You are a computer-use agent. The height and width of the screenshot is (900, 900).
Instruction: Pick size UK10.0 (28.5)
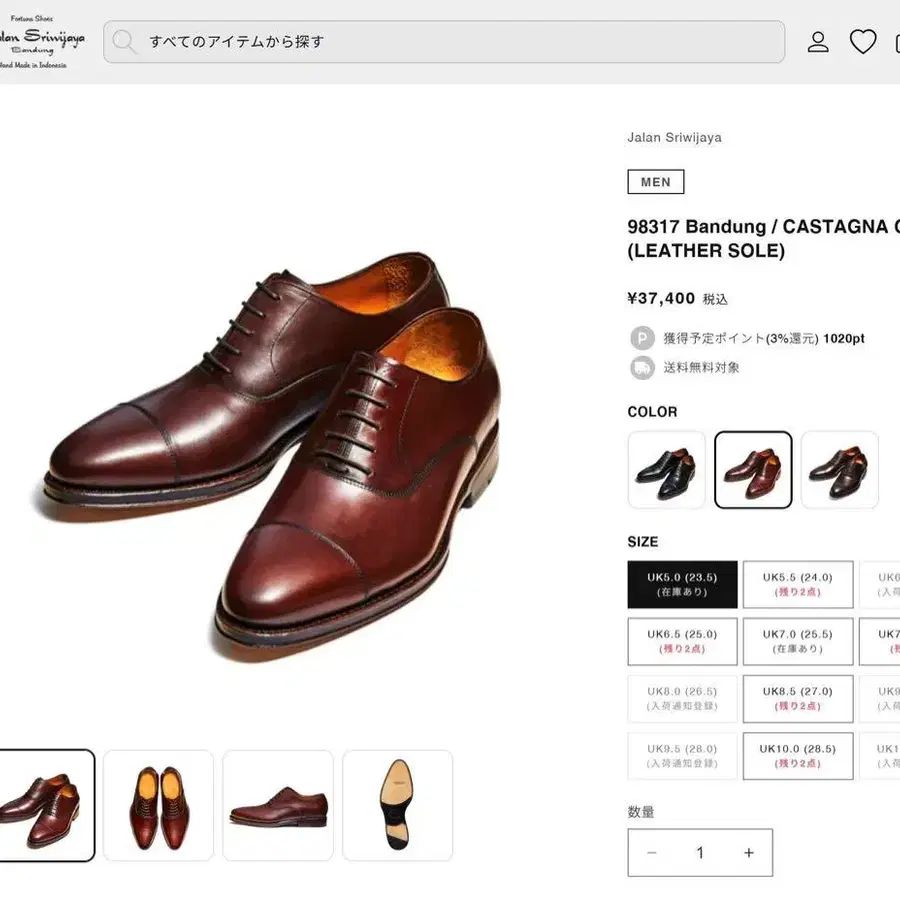[797, 755]
